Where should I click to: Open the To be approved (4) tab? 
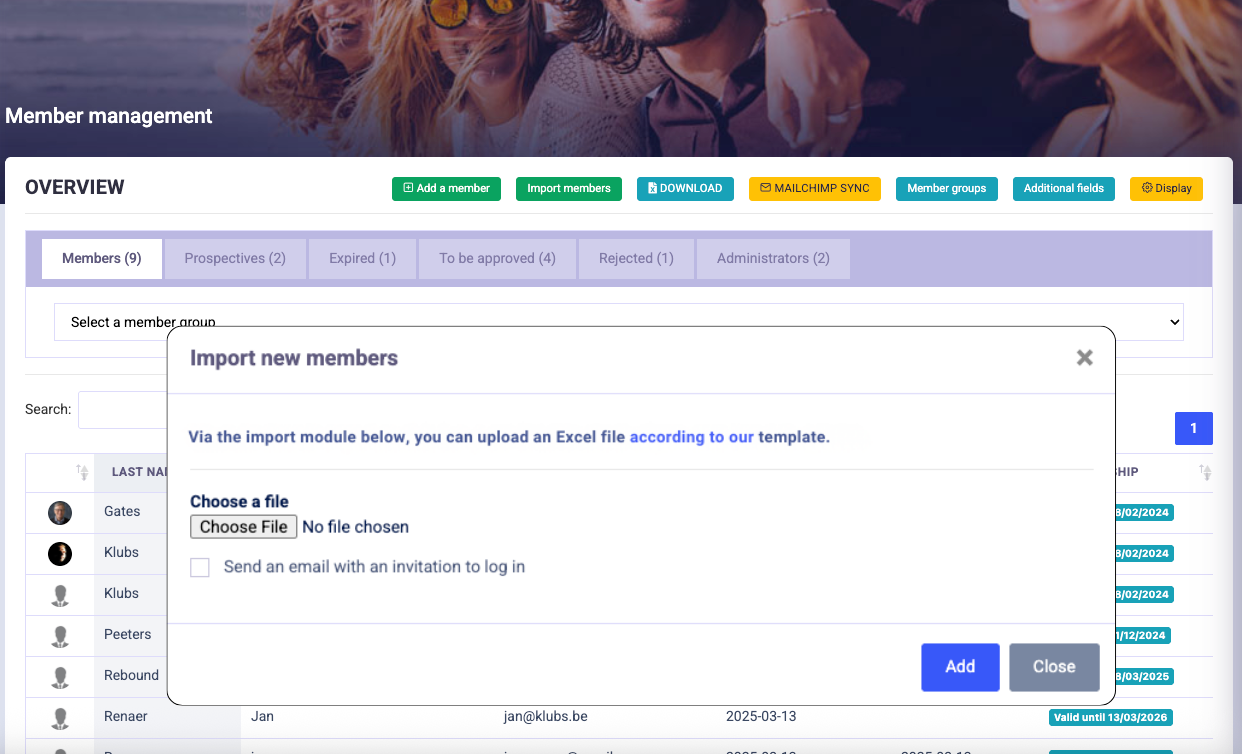tap(497, 258)
